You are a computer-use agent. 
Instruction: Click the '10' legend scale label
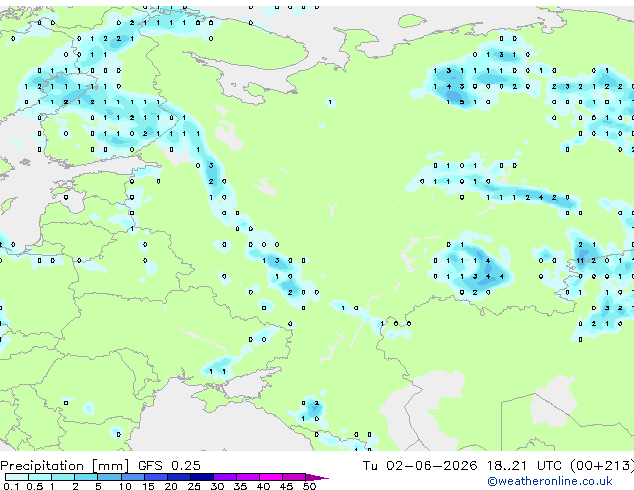tap(125, 486)
